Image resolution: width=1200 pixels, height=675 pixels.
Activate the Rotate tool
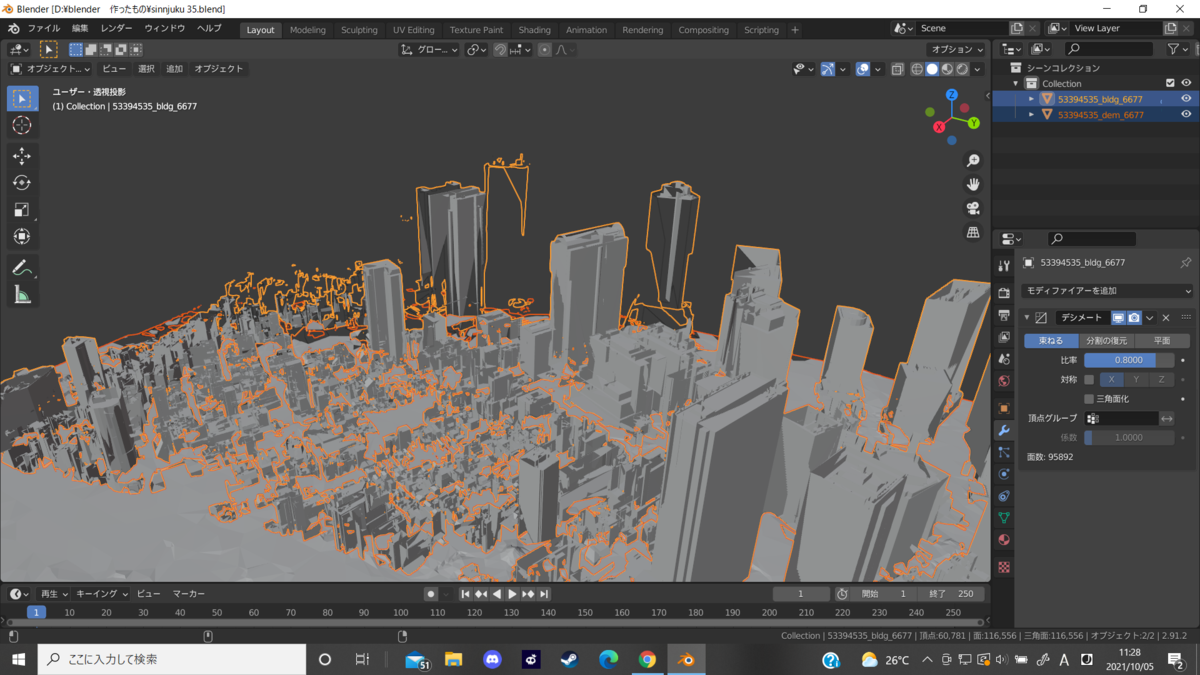[x=22, y=183]
